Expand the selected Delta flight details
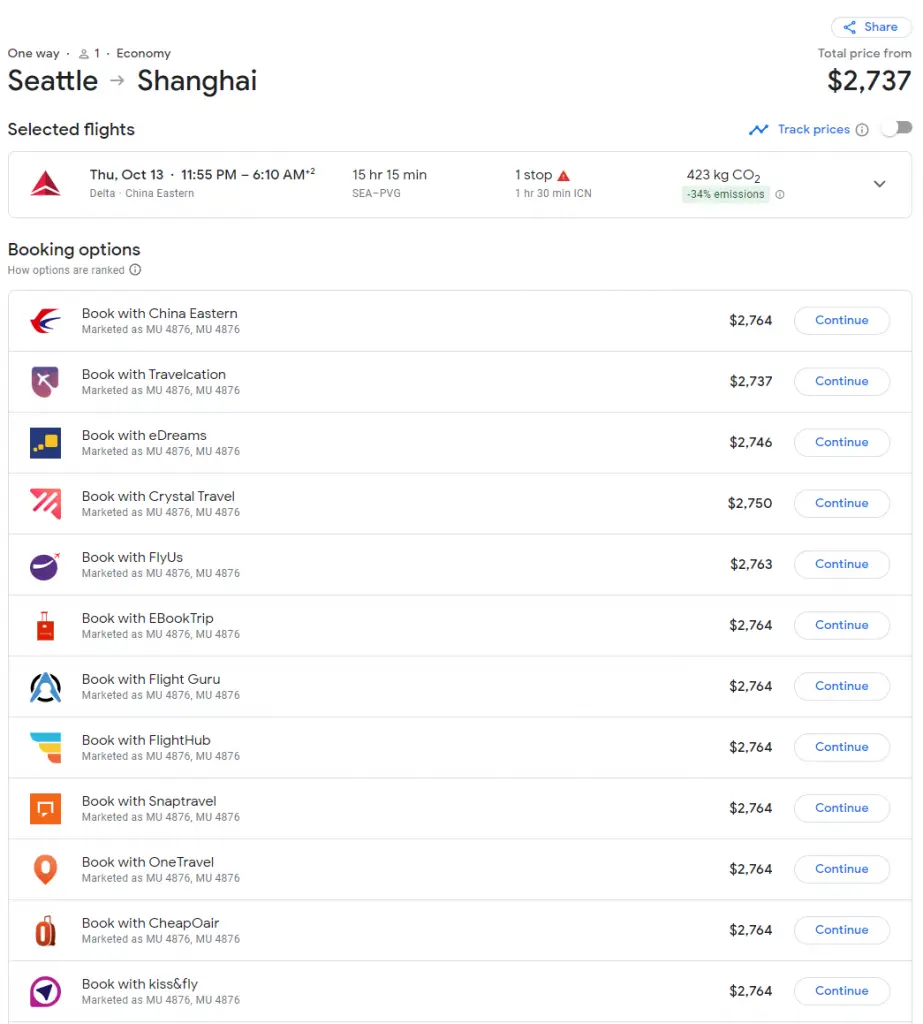The image size is (923, 1024). [x=880, y=184]
